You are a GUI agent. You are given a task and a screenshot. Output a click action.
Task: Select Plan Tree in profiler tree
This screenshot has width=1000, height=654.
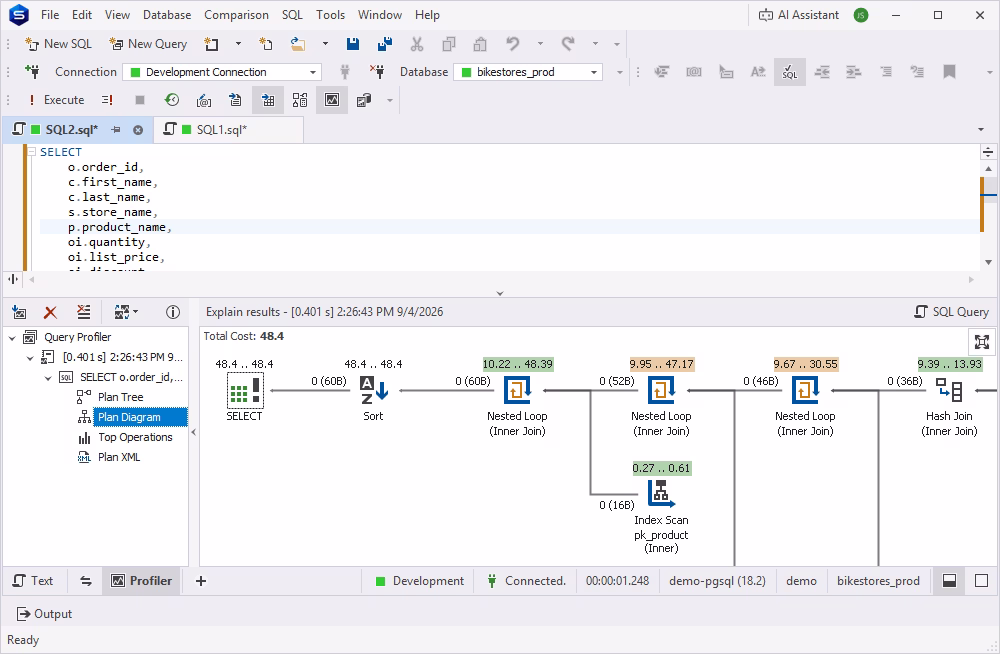[x=120, y=397]
